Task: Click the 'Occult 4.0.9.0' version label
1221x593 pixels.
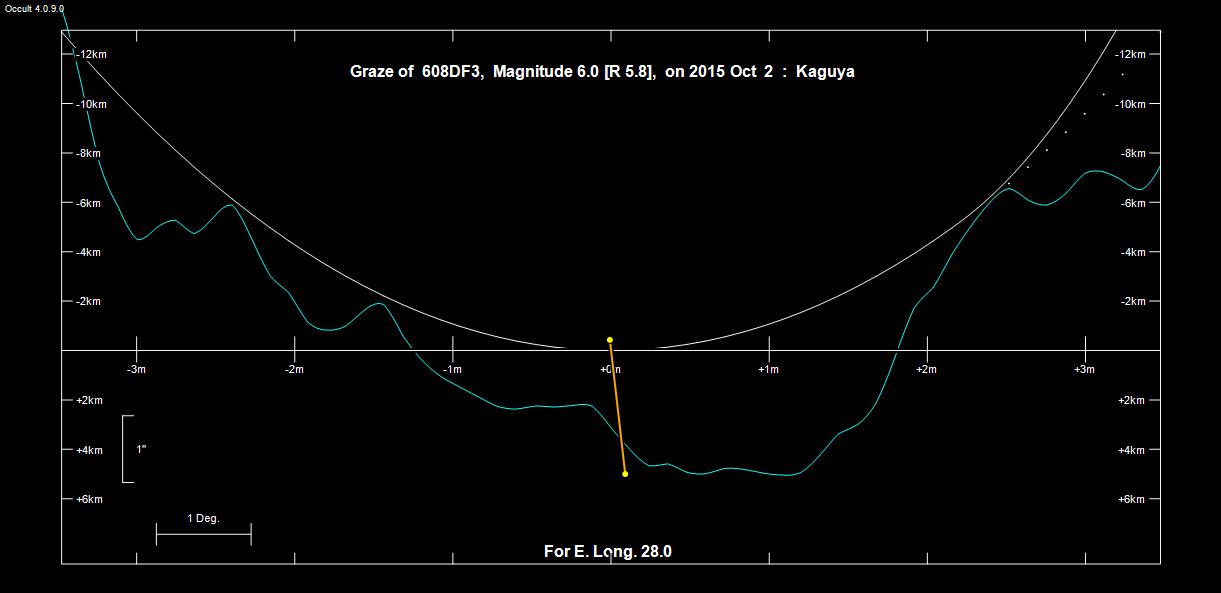Action: [x=34, y=8]
